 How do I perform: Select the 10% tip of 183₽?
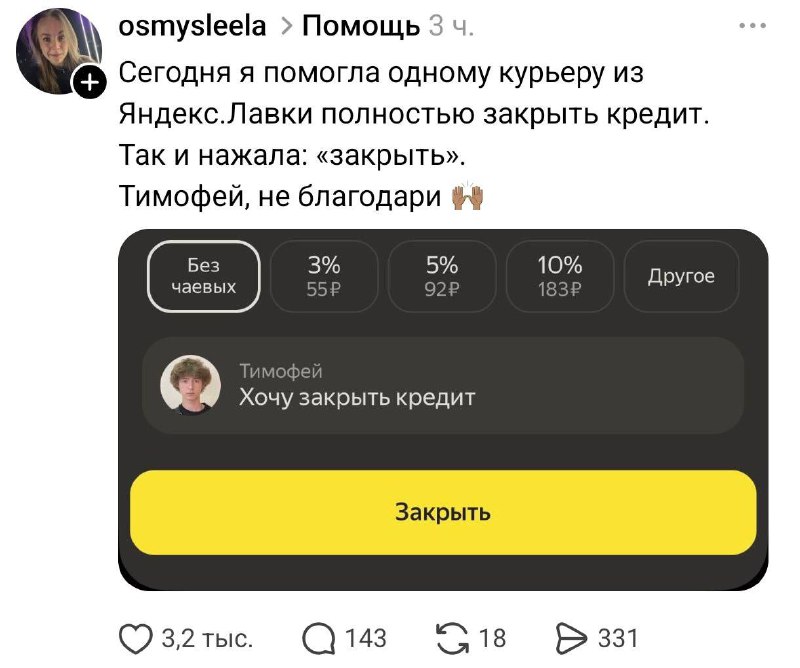pos(559,277)
